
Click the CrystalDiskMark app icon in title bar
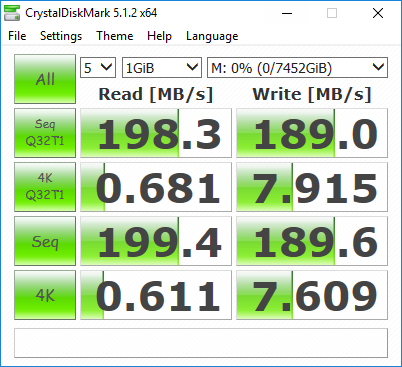coord(12,13)
